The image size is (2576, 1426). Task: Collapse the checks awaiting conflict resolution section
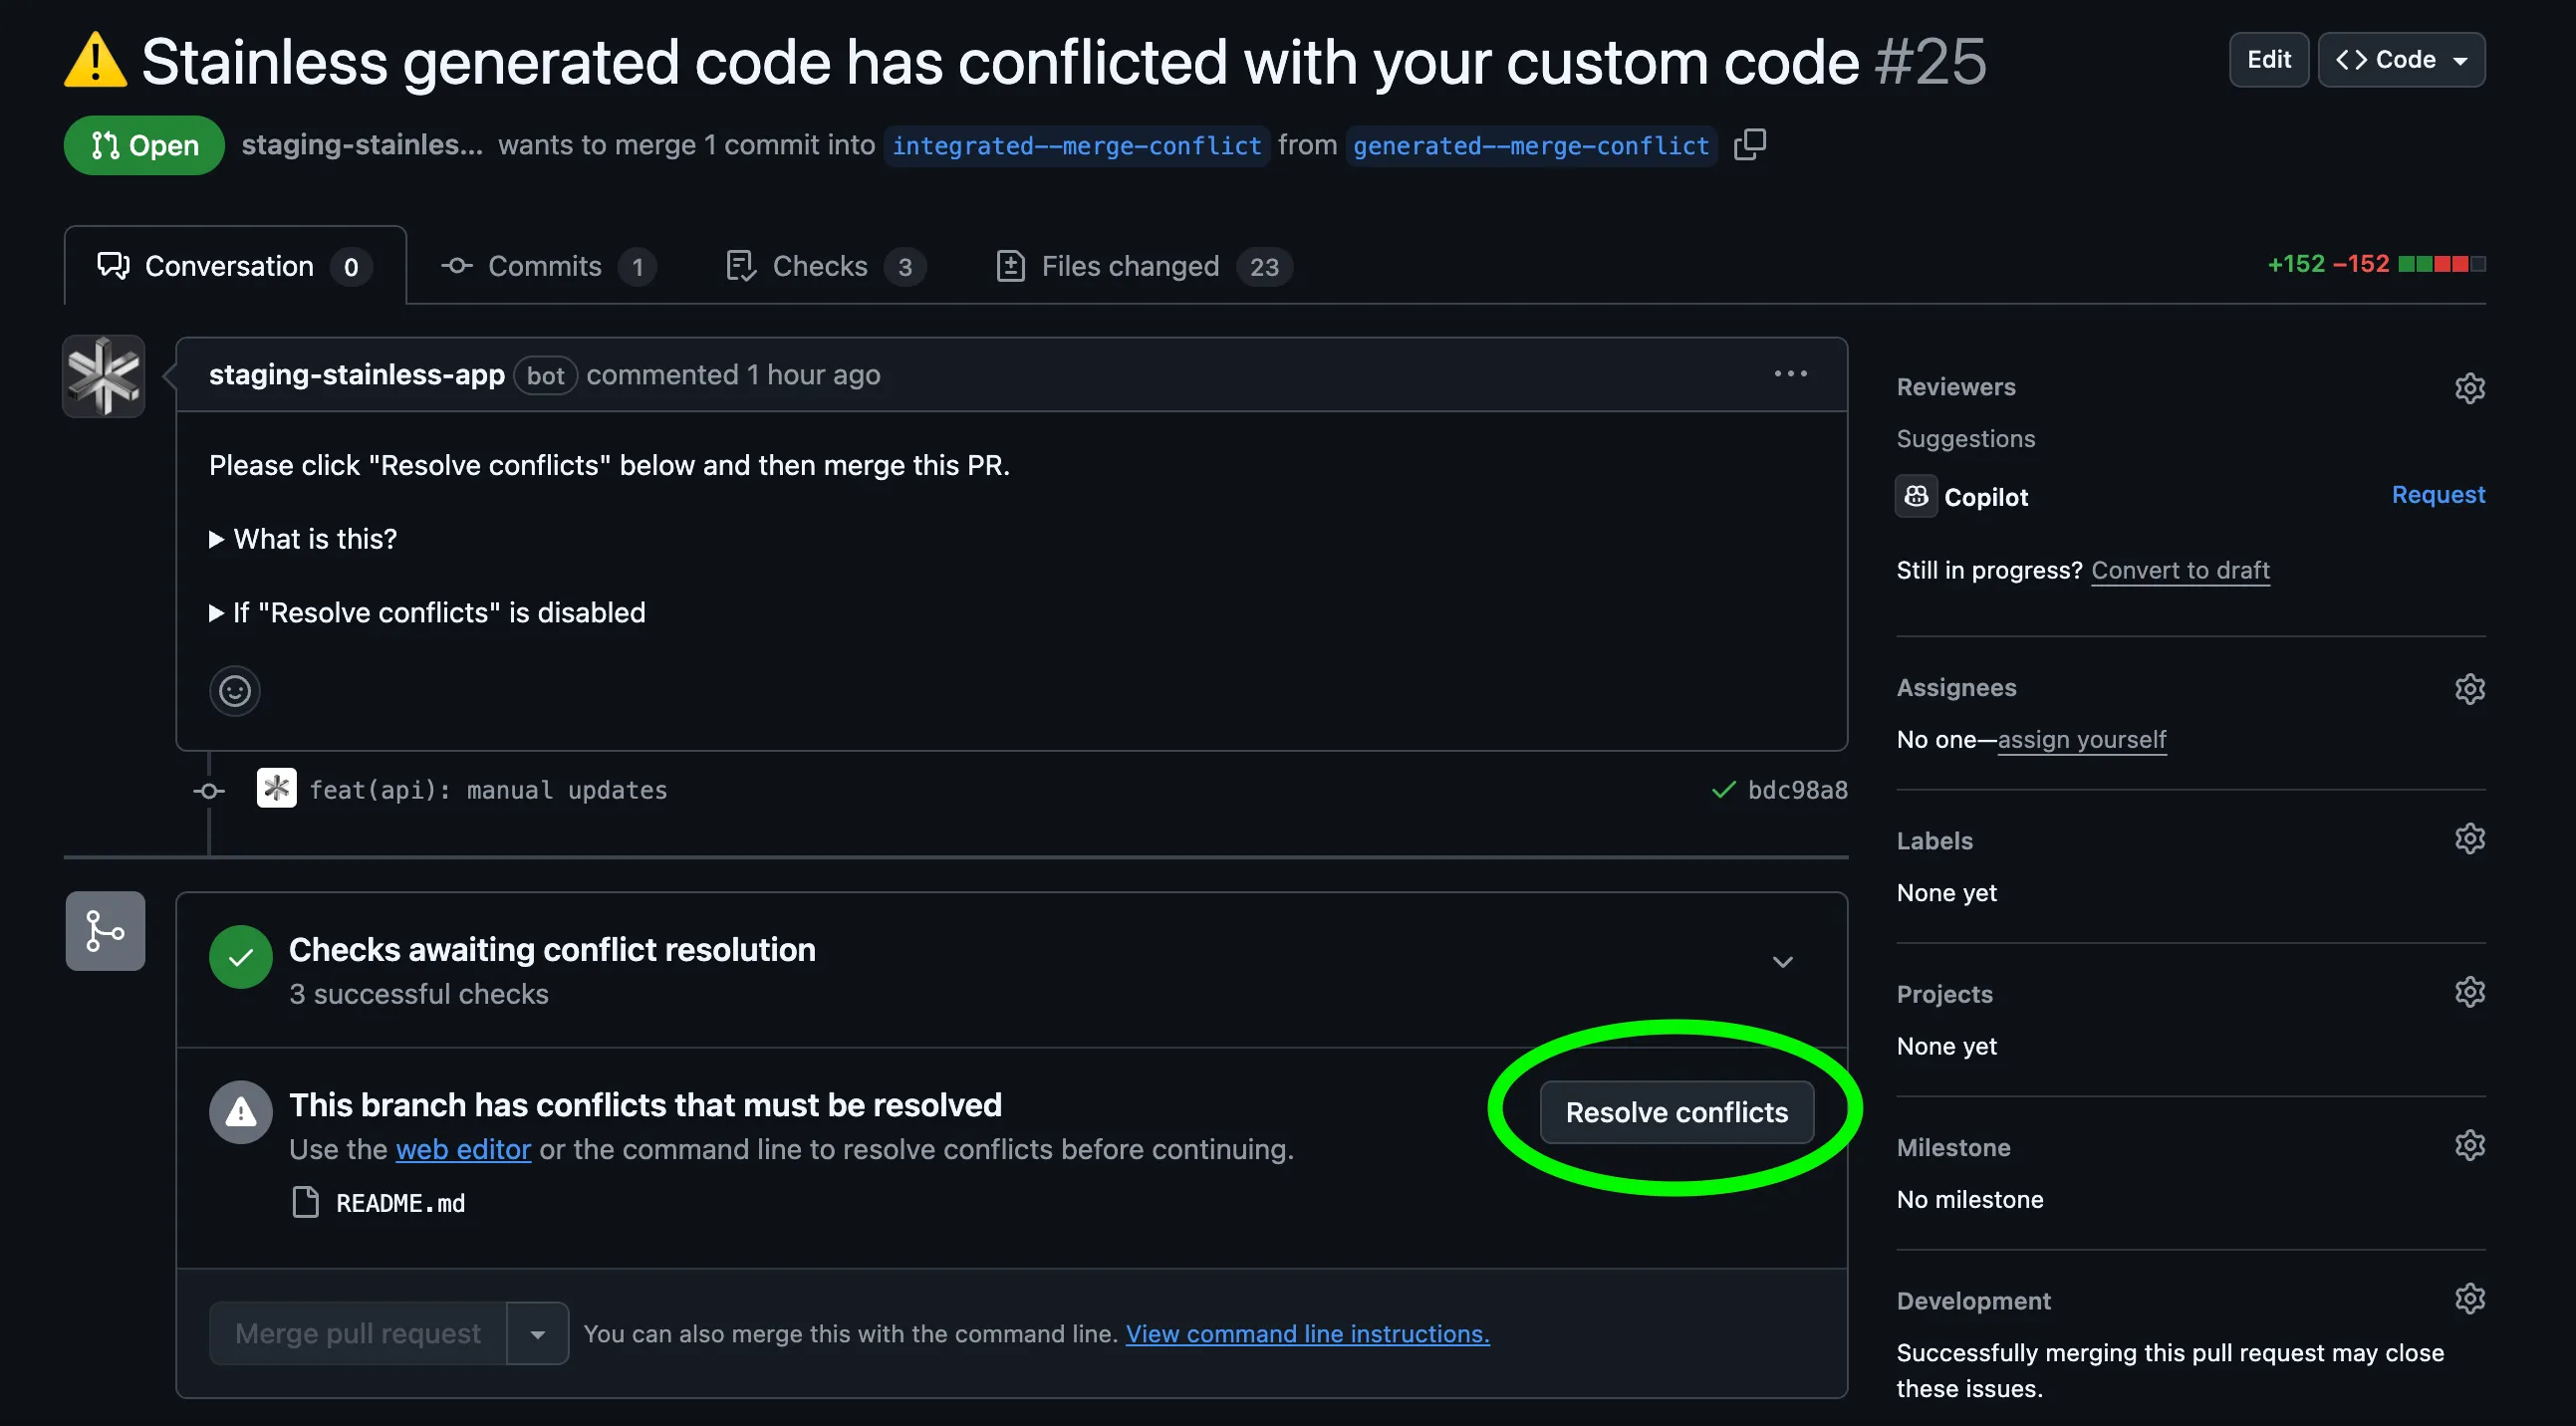pos(1782,961)
